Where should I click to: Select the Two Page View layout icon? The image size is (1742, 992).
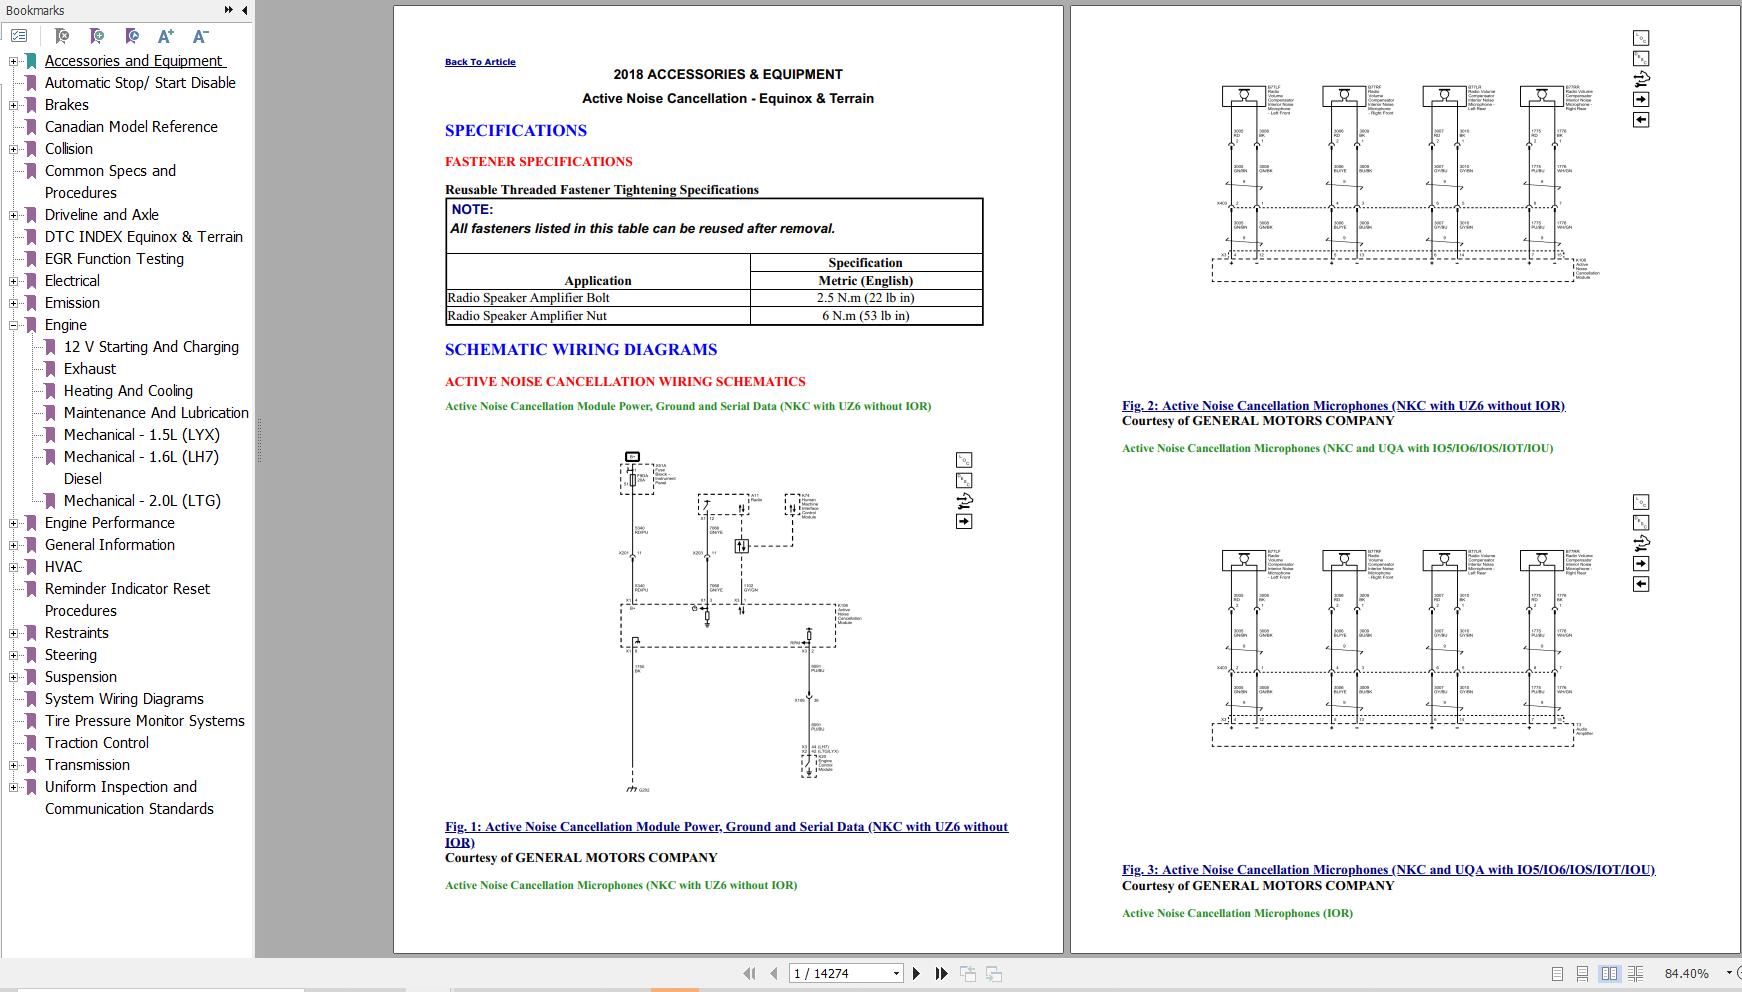1608,973
